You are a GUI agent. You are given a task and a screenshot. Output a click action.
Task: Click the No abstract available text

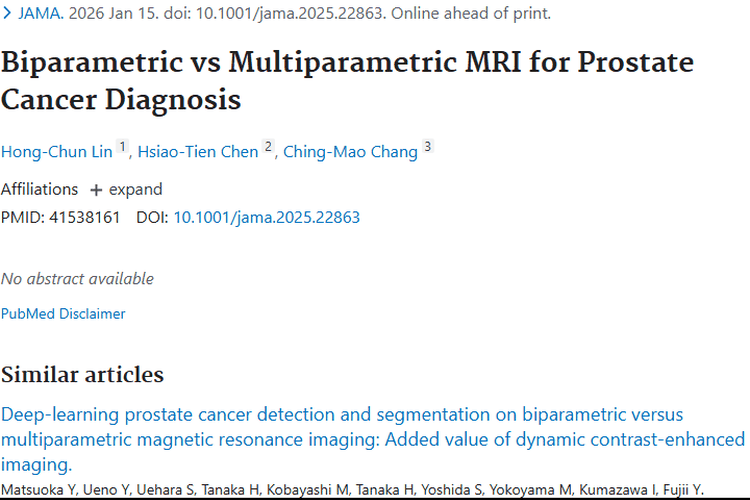77,279
